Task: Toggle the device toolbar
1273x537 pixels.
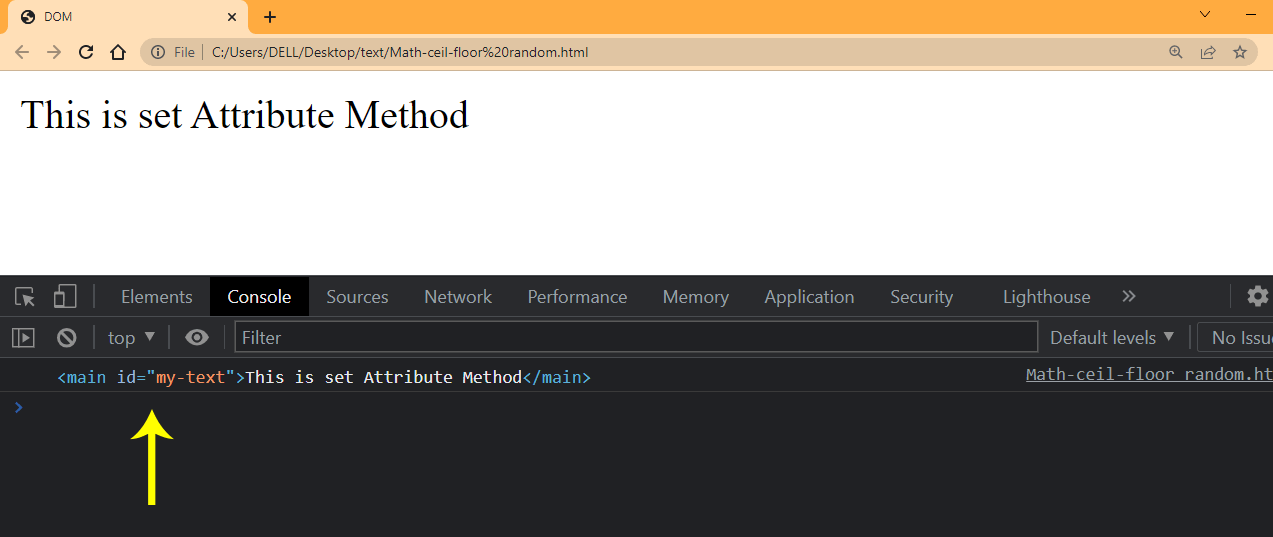Action: tap(65, 297)
